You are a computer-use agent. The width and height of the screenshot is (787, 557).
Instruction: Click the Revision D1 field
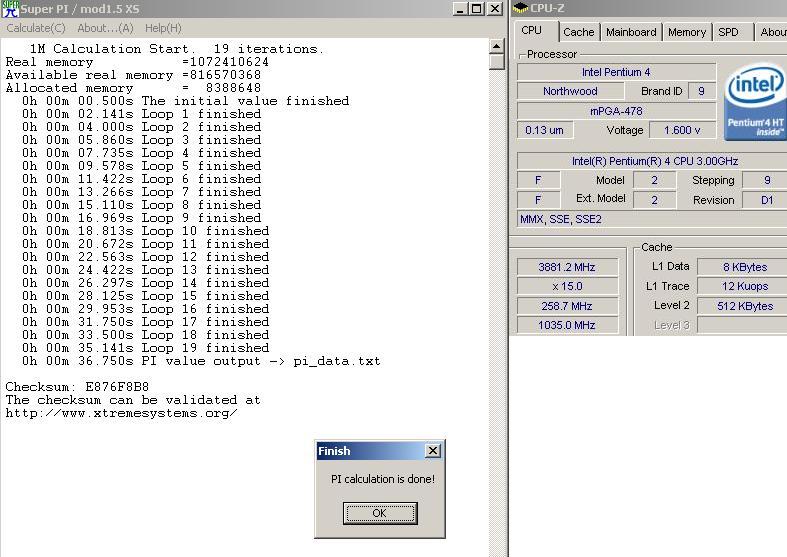tap(765, 200)
